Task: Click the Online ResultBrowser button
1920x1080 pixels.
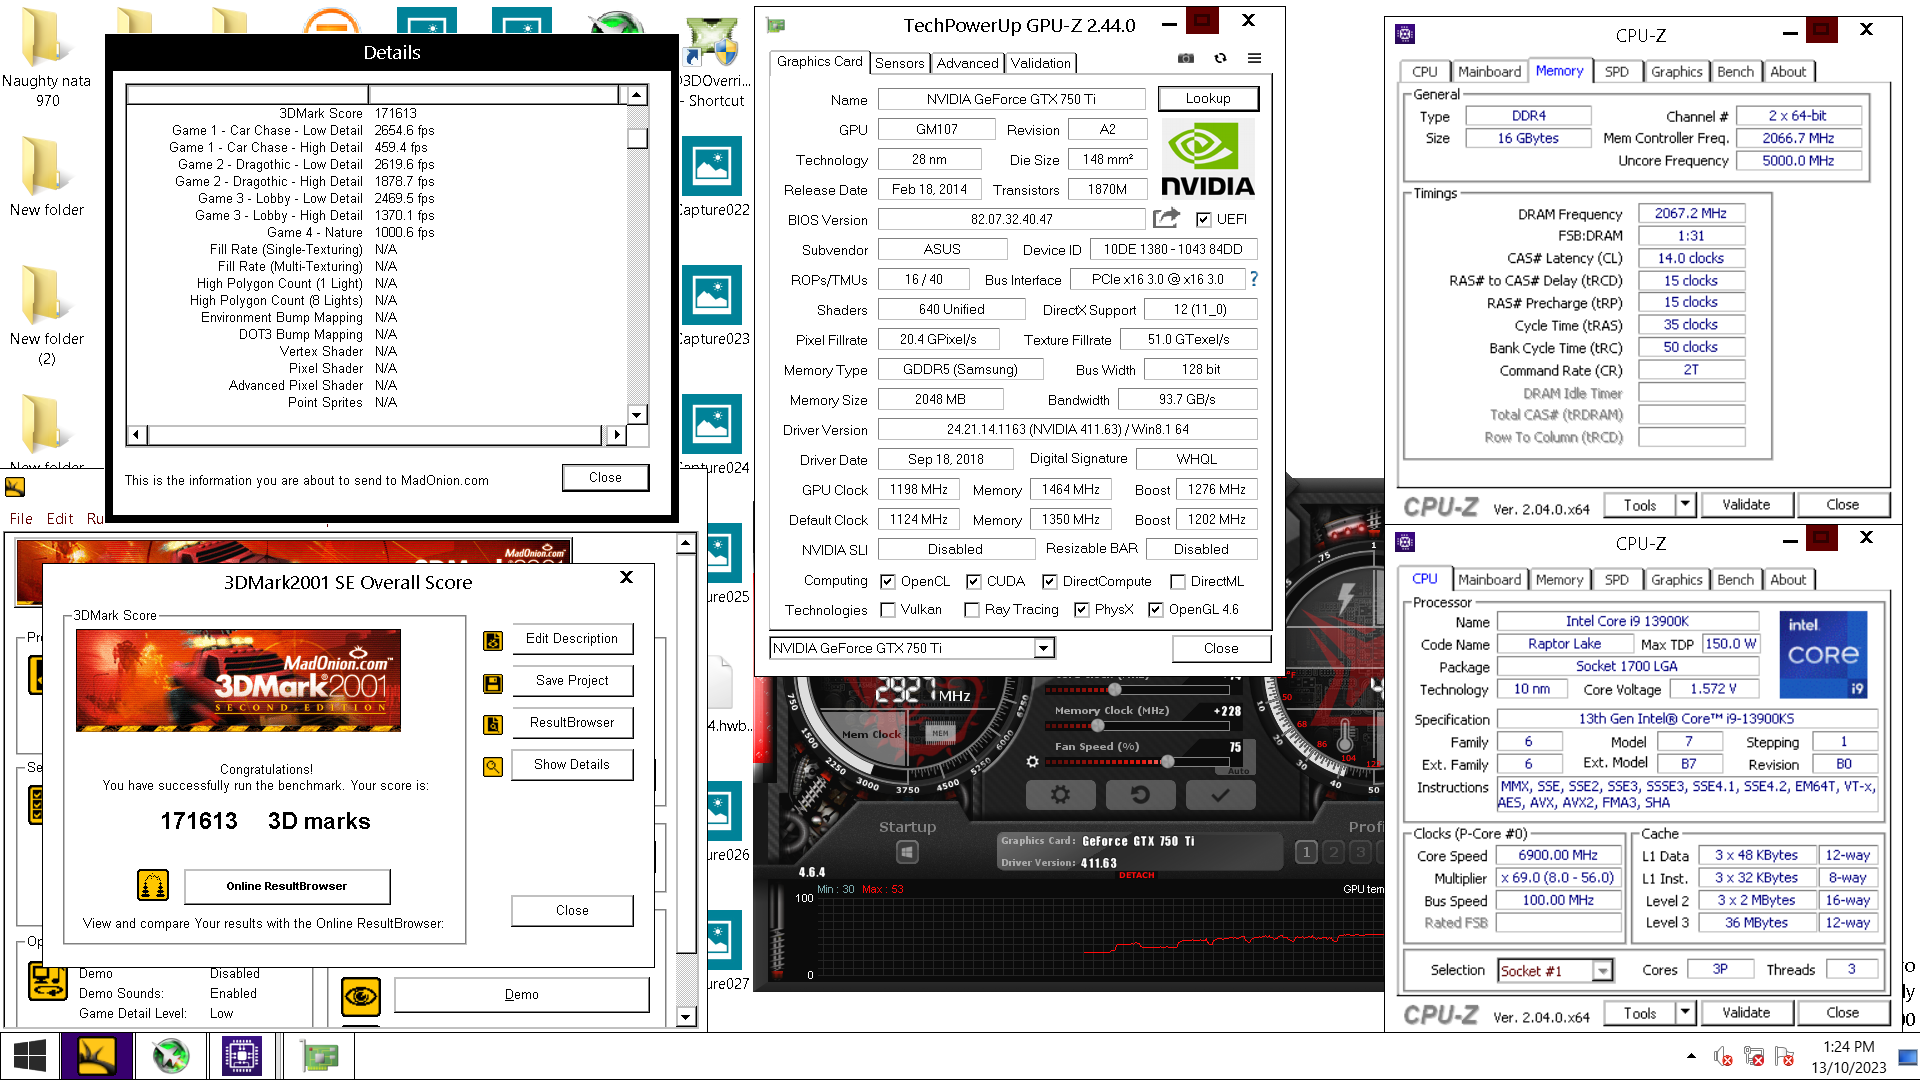Action: (287, 886)
